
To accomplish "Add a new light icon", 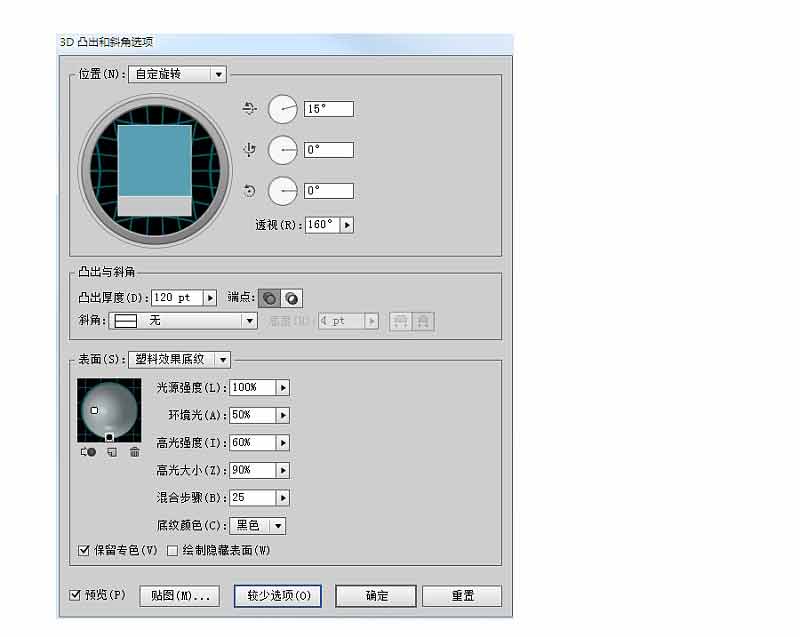I will pos(112,452).
